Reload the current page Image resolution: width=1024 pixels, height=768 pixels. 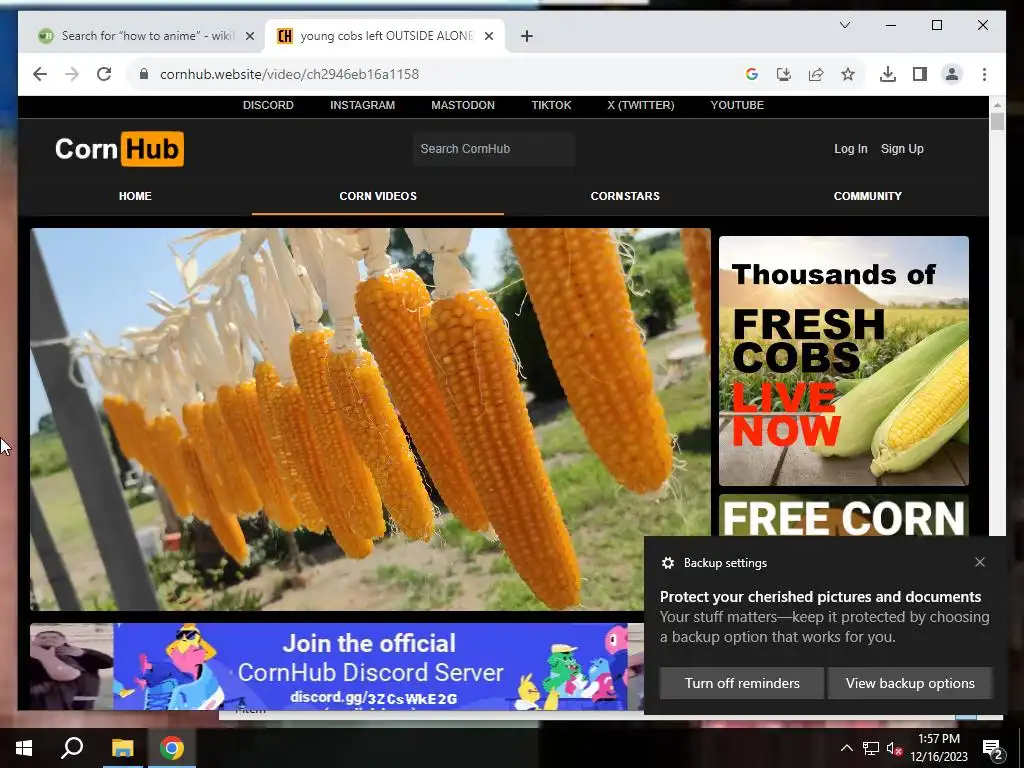pyautogui.click(x=104, y=74)
